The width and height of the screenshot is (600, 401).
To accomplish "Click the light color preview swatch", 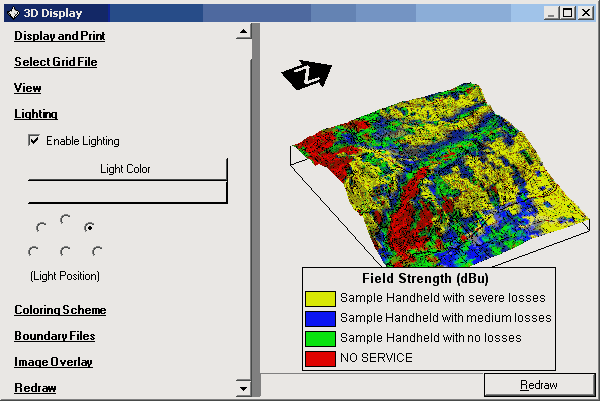I will click(x=127, y=192).
